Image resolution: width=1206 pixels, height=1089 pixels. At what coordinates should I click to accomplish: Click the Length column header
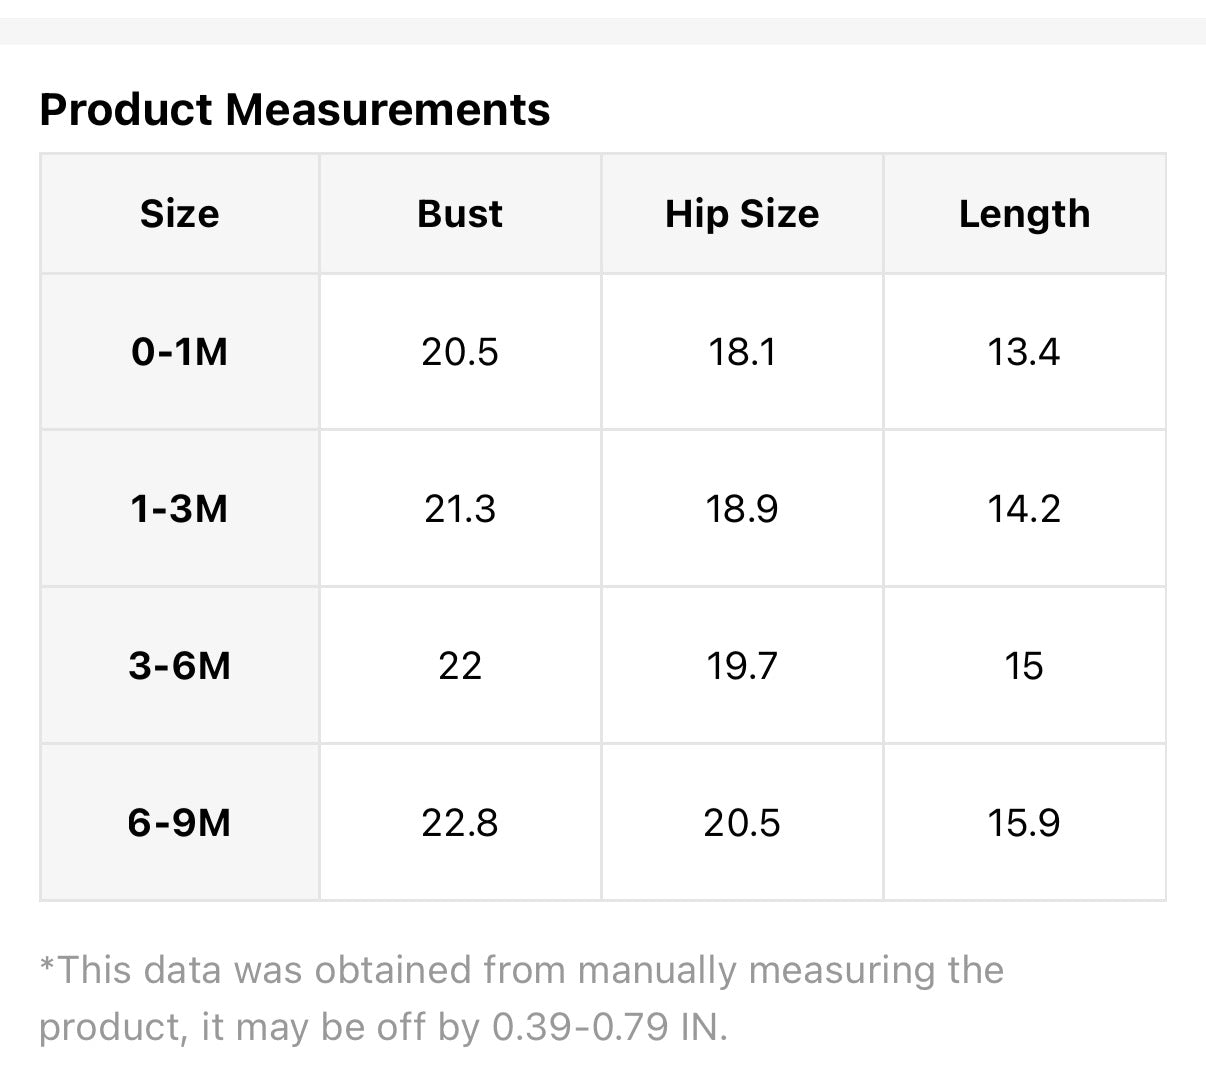pyautogui.click(x=1024, y=214)
